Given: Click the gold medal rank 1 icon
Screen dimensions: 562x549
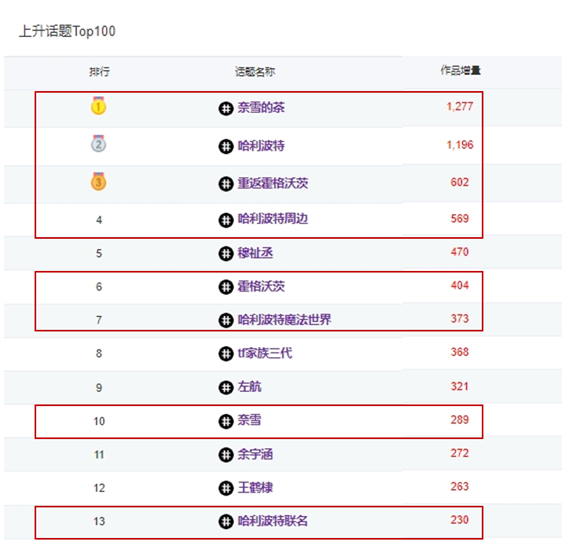Looking at the screenshot, I should coord(98,105).
